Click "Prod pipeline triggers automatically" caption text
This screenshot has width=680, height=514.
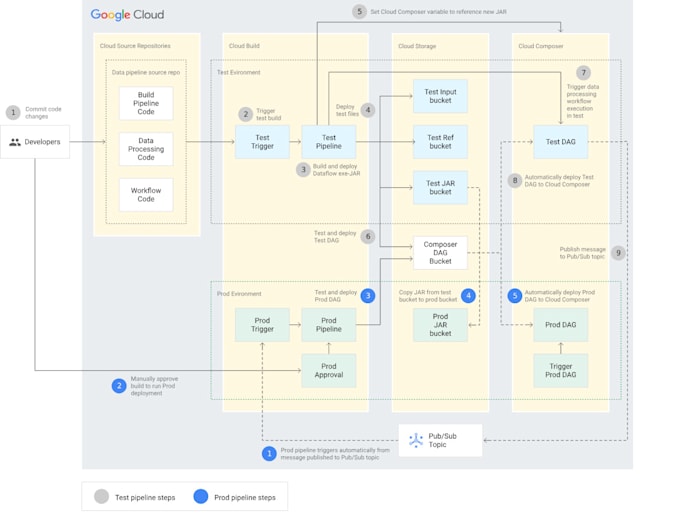pos(335,454)
